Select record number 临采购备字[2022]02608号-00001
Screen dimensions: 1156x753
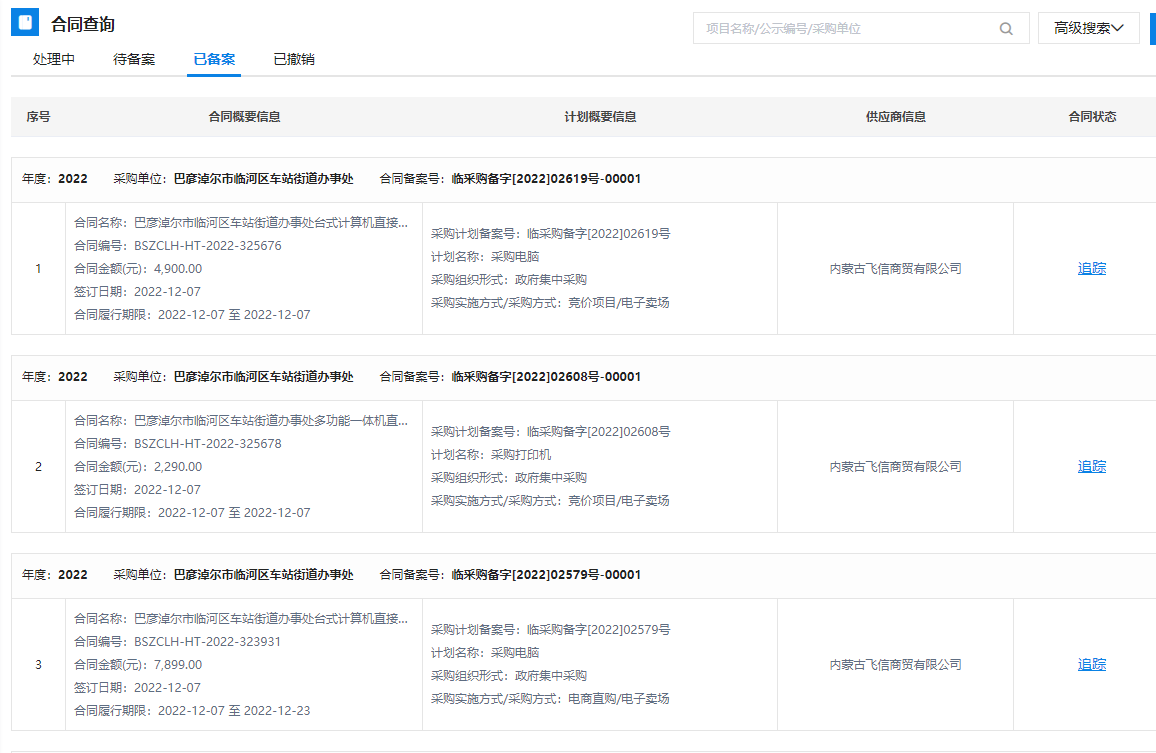pyautogui.click(x=546, y=376)
